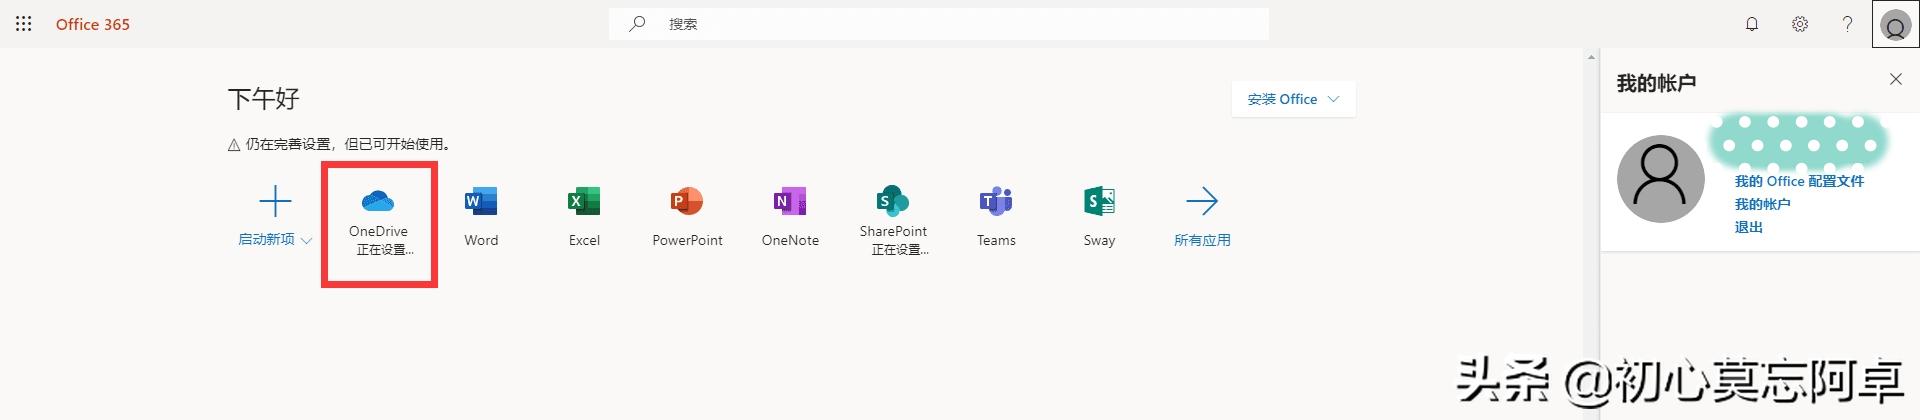Click the Teams label text
The height and width of the screenshot is (420, 1920).
coord(996,240)
